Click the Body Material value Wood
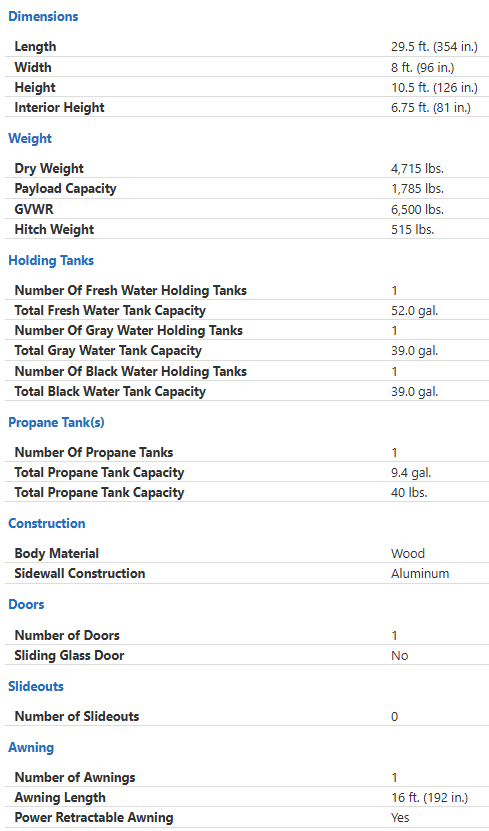This screenshot has height=831, width=489. click(407, 553)
